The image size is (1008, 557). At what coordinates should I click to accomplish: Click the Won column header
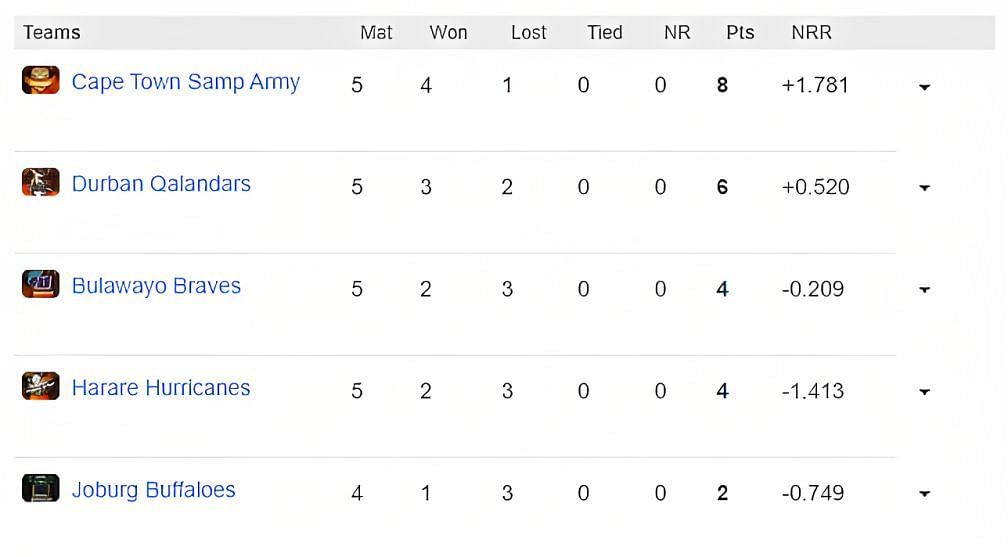[x=448, y=32]
